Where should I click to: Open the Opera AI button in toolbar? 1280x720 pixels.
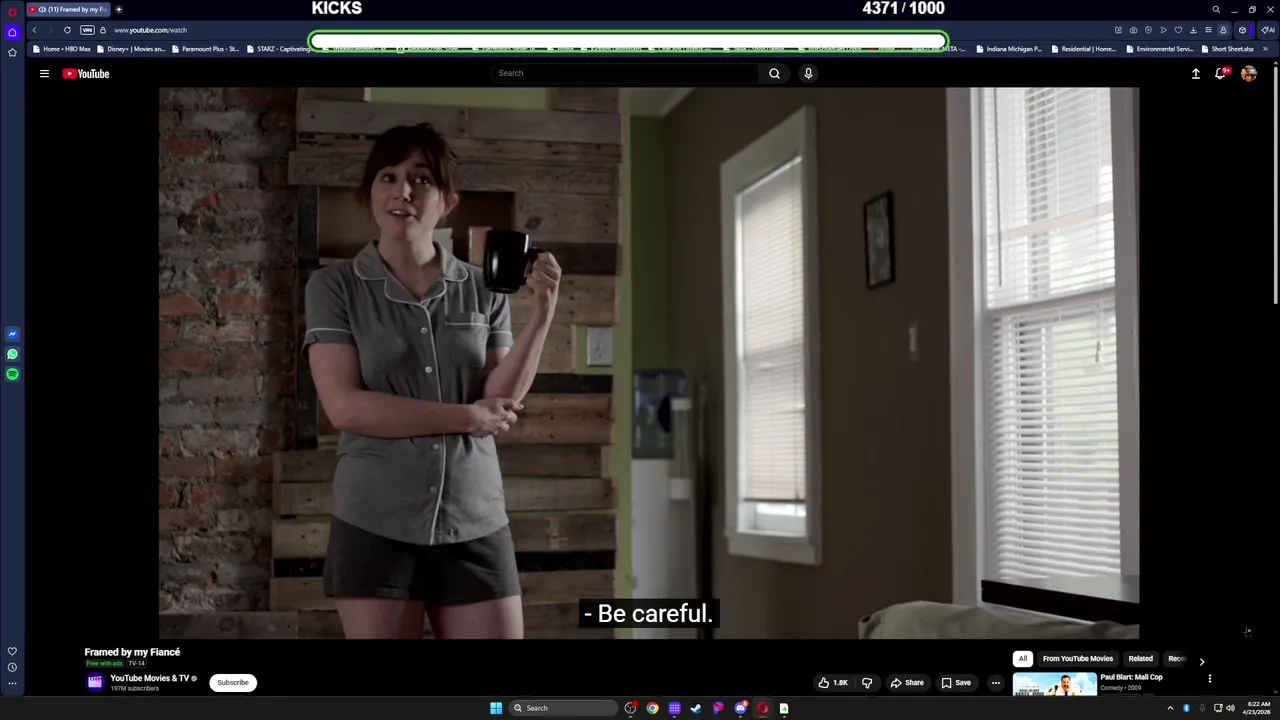1268,30
